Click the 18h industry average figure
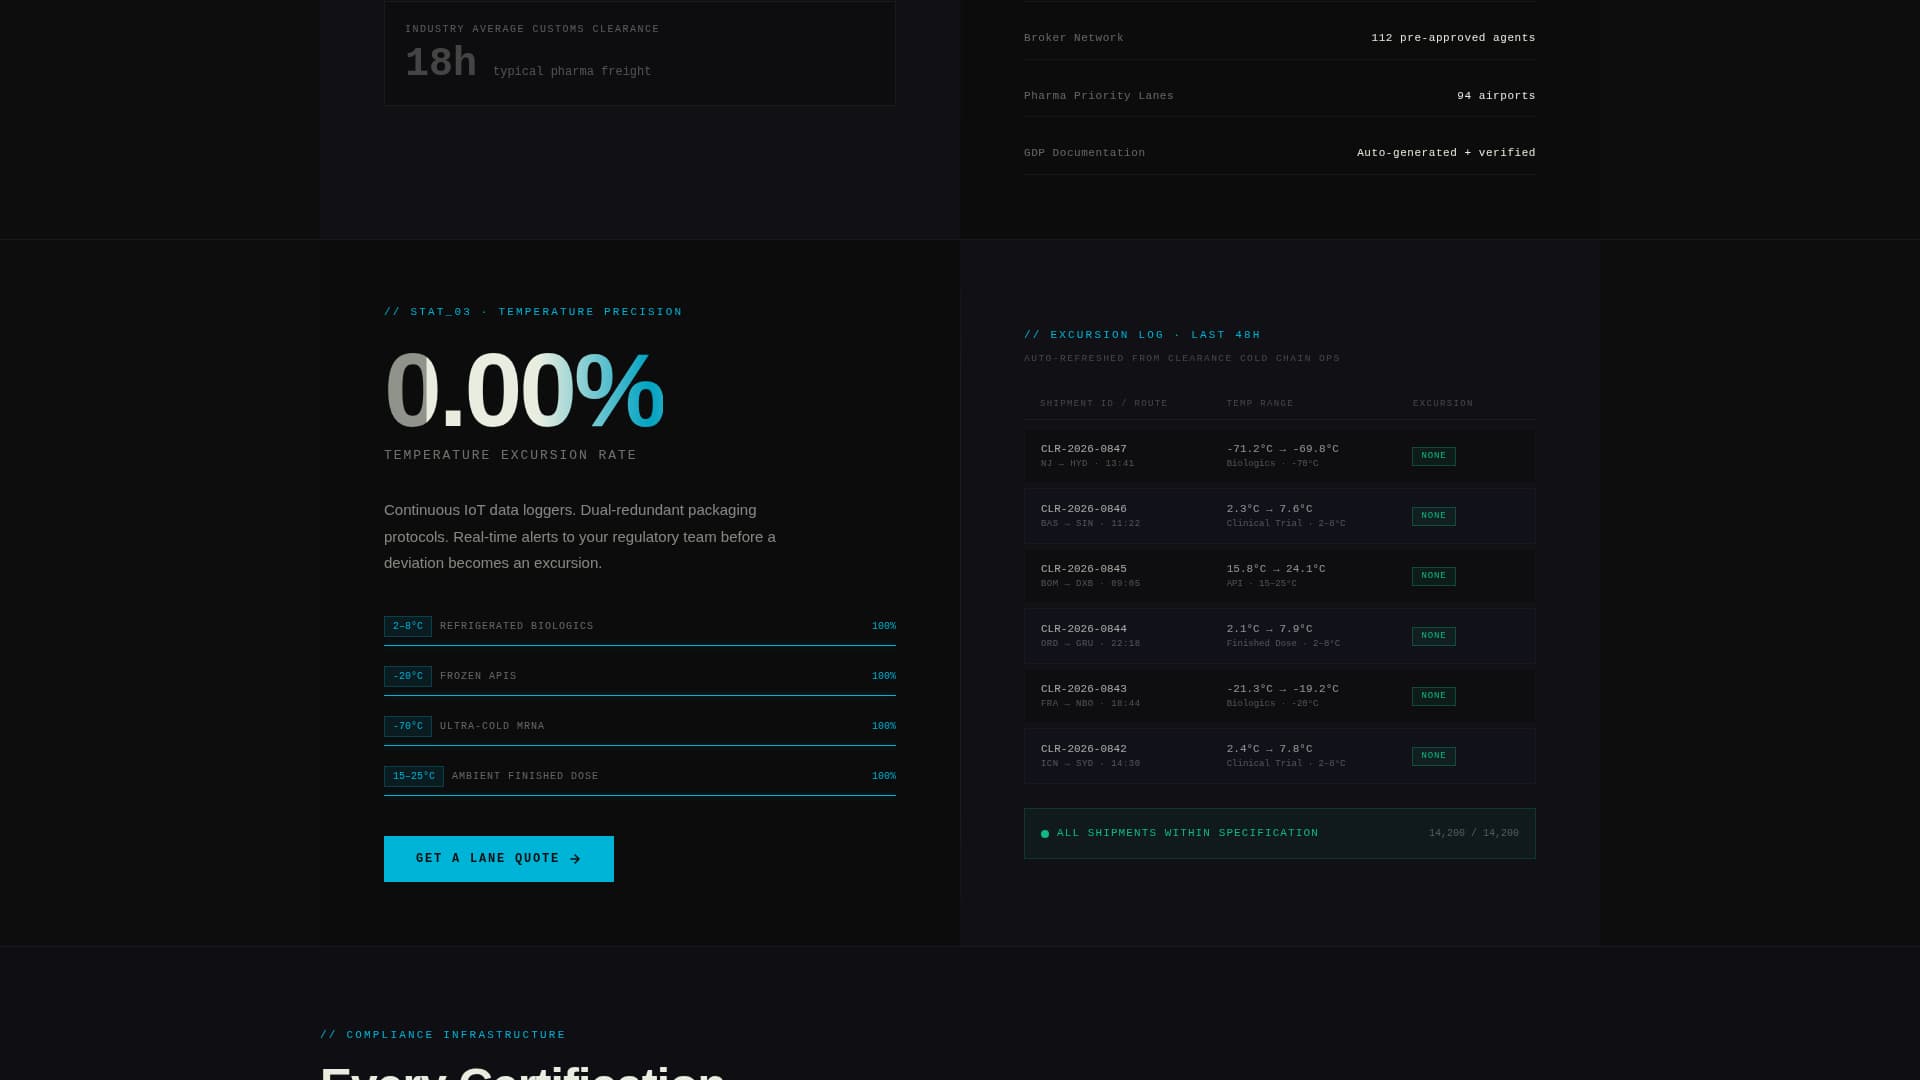Viewport: 1920px width, 1080px height. coord(441,63)
